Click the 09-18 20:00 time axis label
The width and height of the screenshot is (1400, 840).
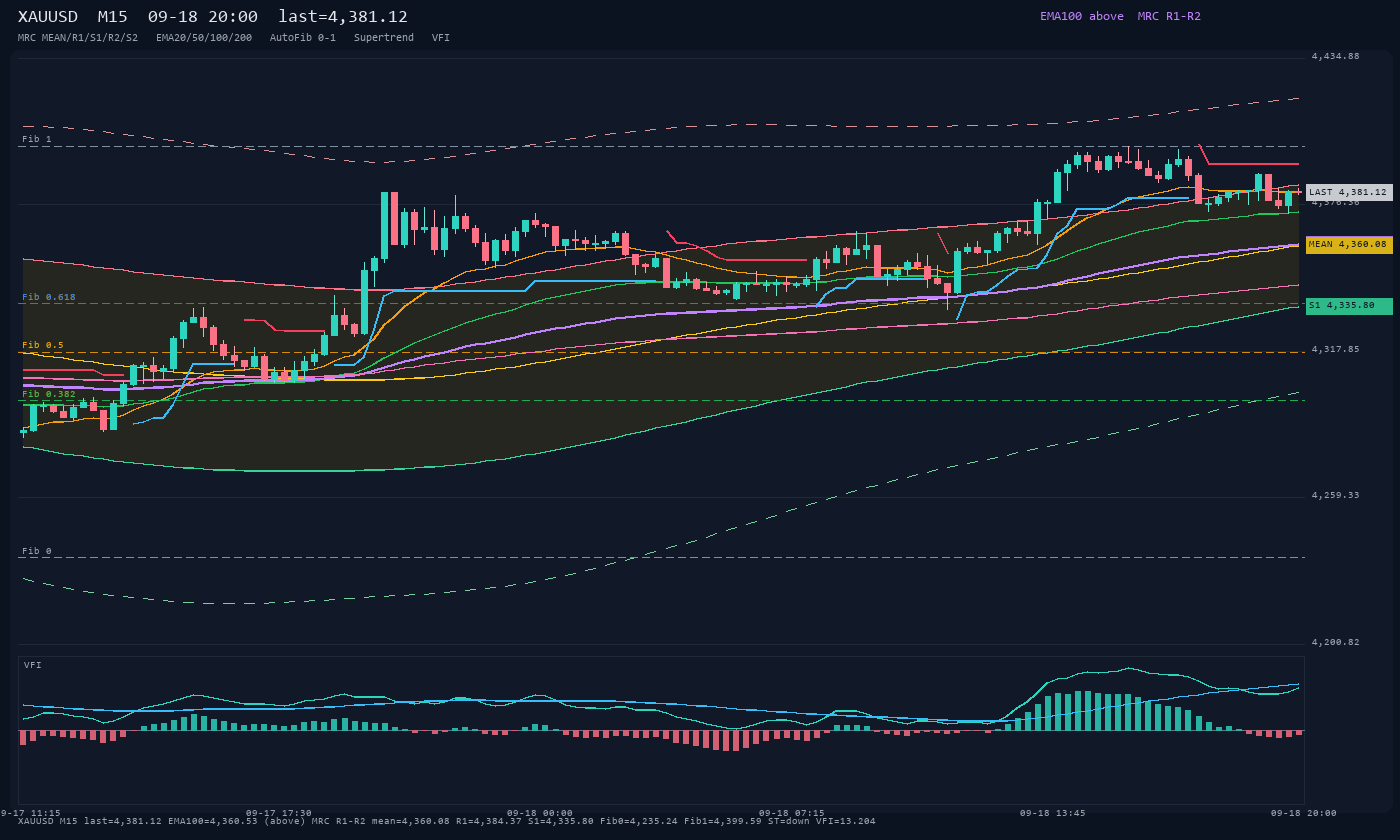[x=1304, y=813]
